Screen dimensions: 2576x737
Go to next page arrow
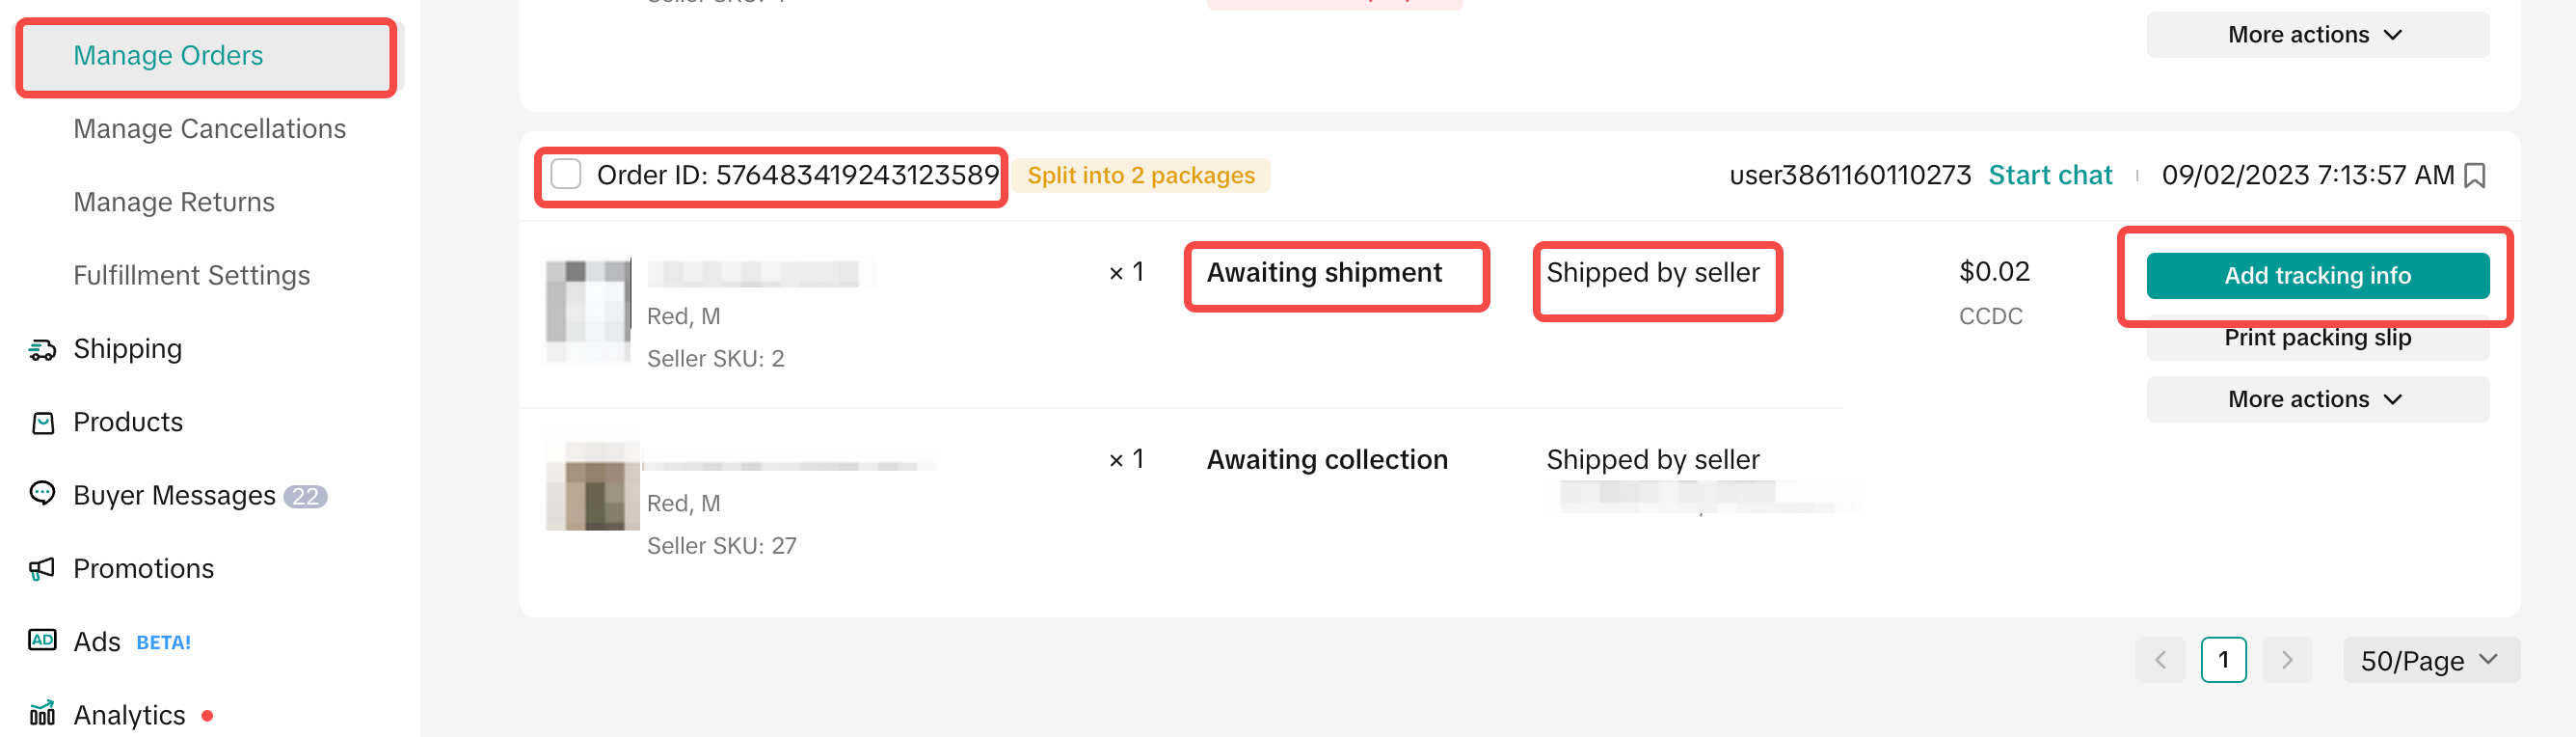pyautogui.click(x=2286, y=660)
